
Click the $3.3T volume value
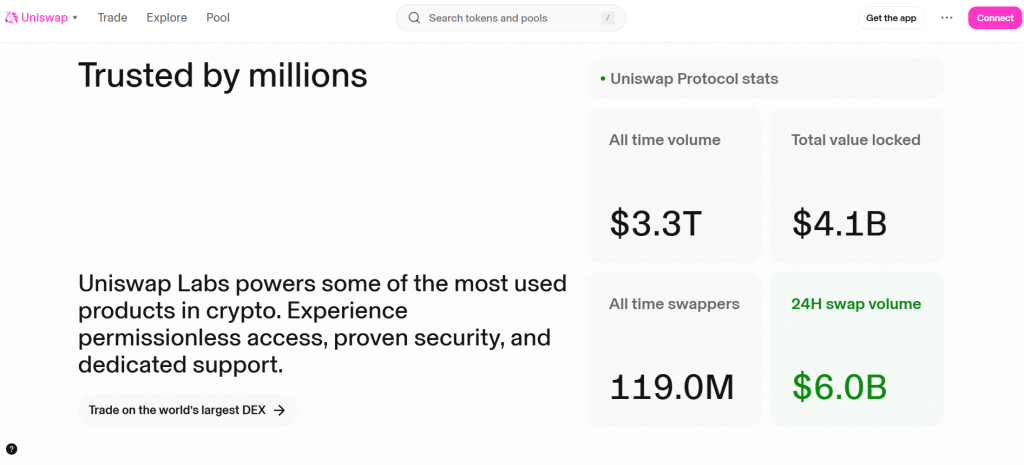656,223
